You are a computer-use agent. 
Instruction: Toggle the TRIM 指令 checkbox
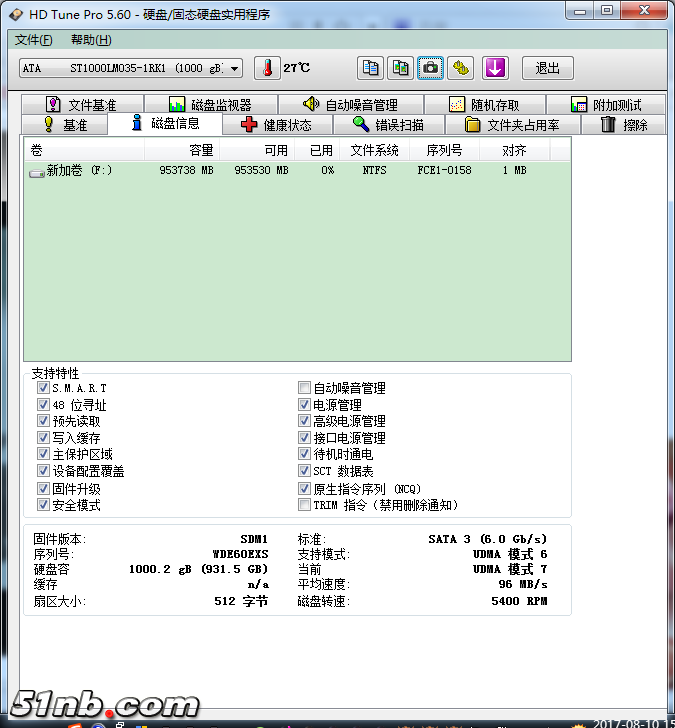(305, 505)
